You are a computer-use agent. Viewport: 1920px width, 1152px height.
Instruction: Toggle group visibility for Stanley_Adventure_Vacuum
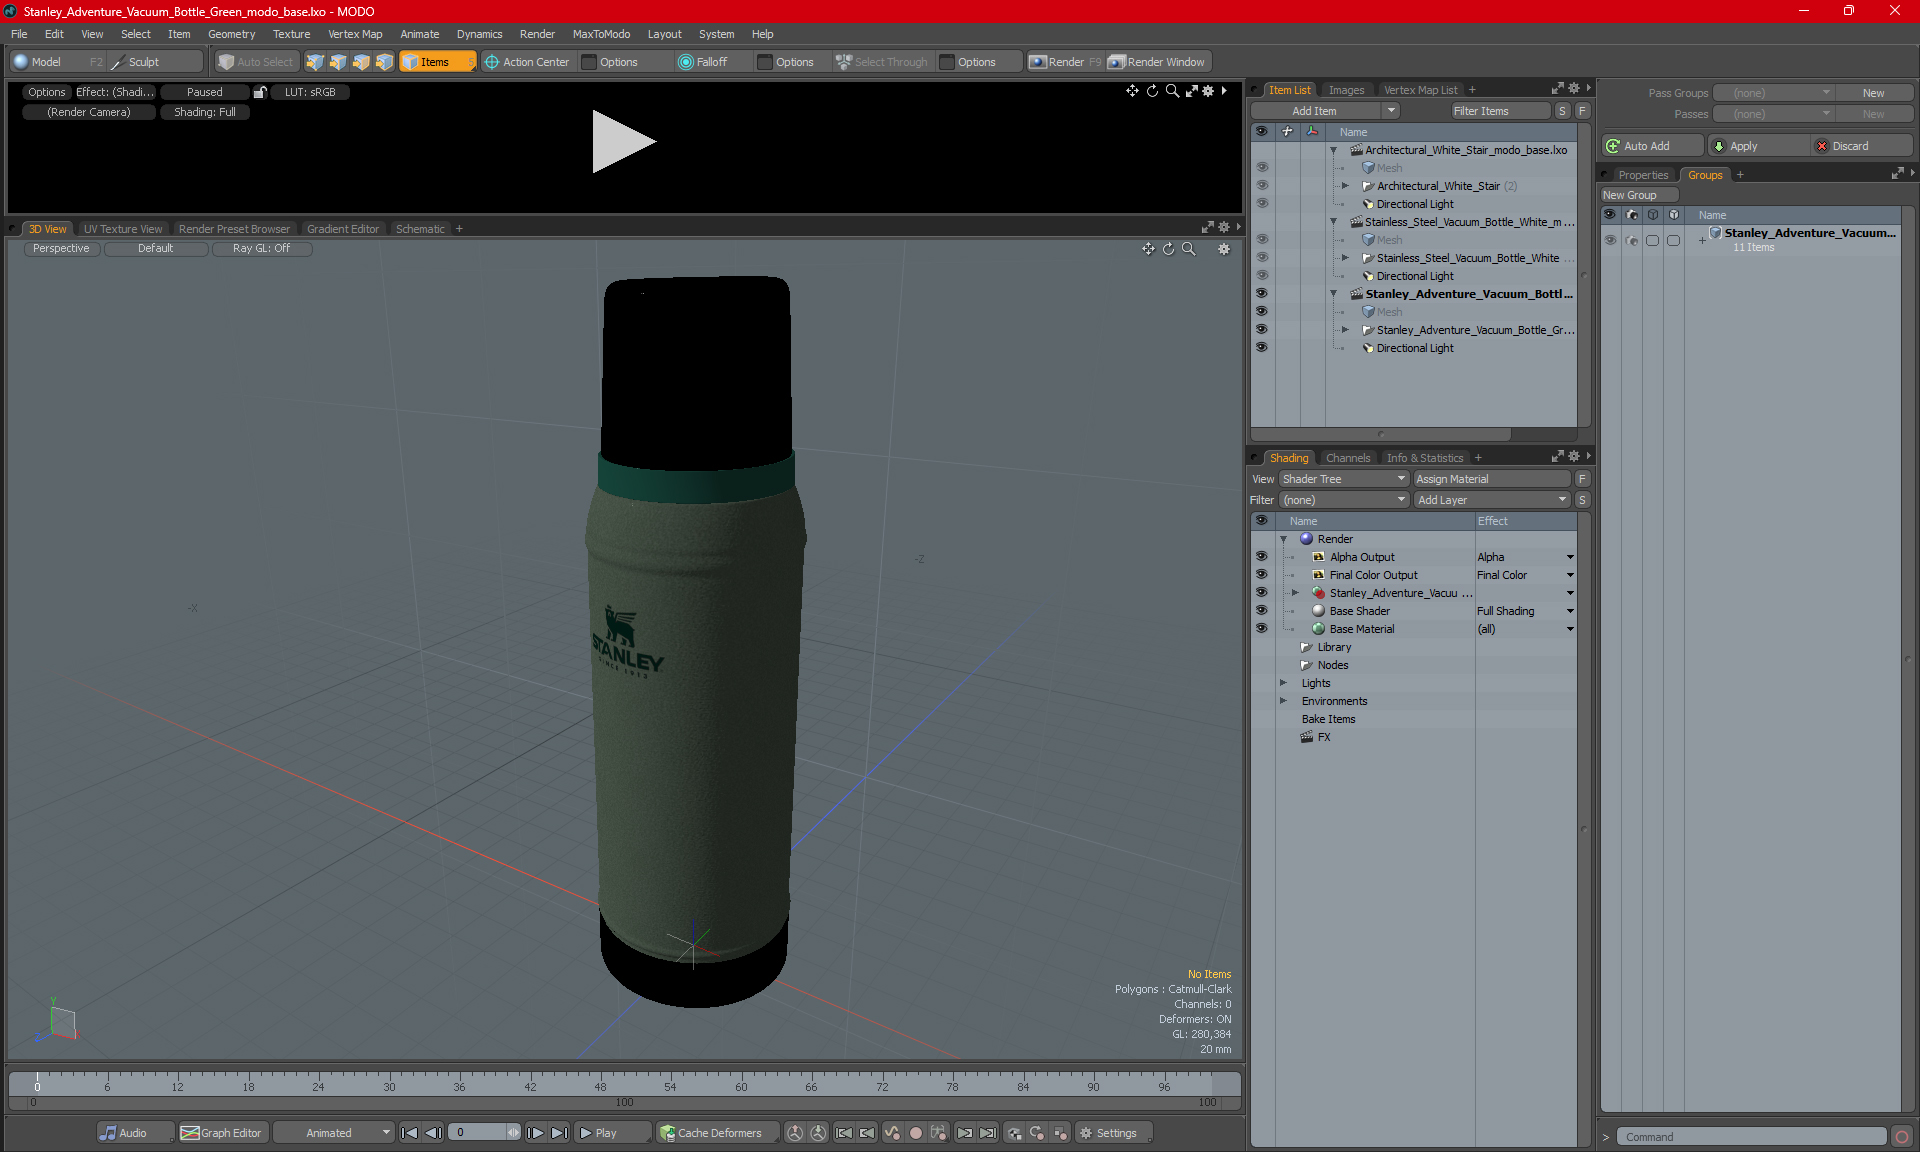[1610, 240]
